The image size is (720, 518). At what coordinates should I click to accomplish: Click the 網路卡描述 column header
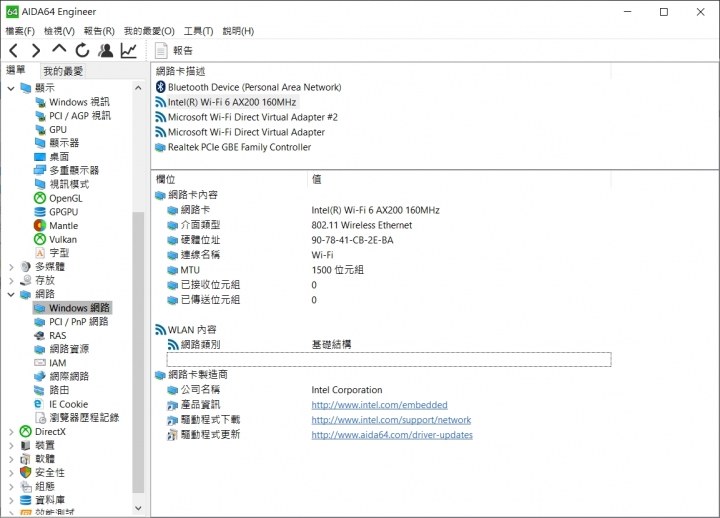coord(381,71)
